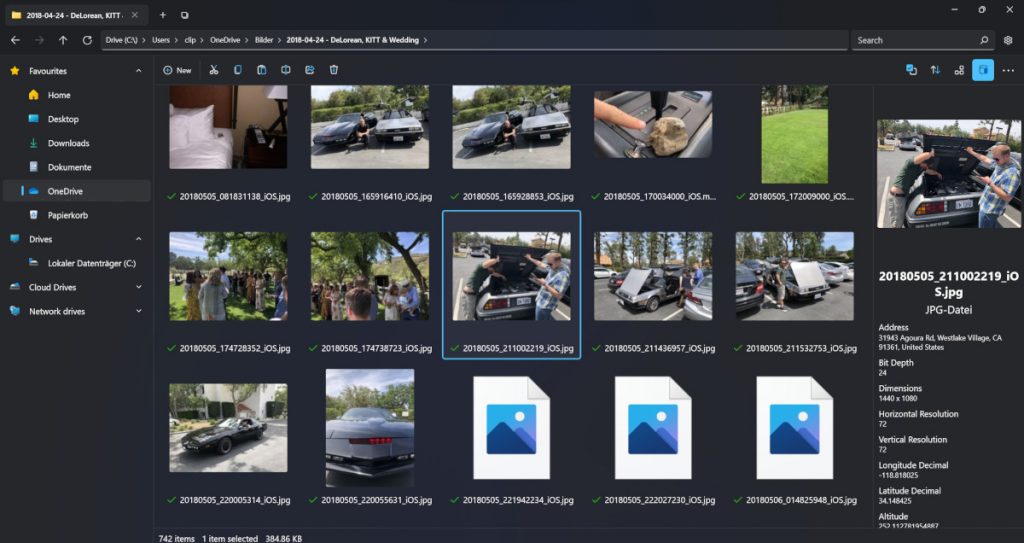This screenshot has height=543, width=1024.
Task: Click Network drives header label
Action: (x=57, y=311)
